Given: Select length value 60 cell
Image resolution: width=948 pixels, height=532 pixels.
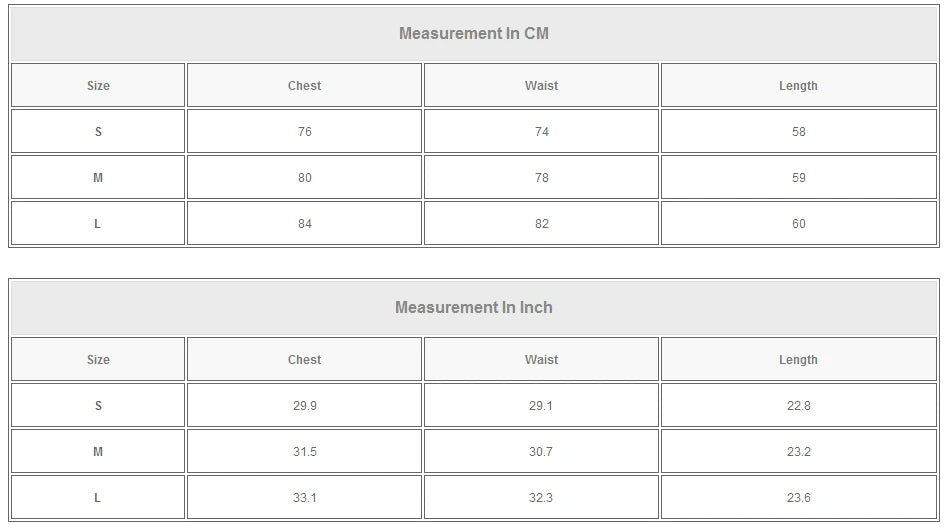Looking at the screenshot, I should click(798, 224).
